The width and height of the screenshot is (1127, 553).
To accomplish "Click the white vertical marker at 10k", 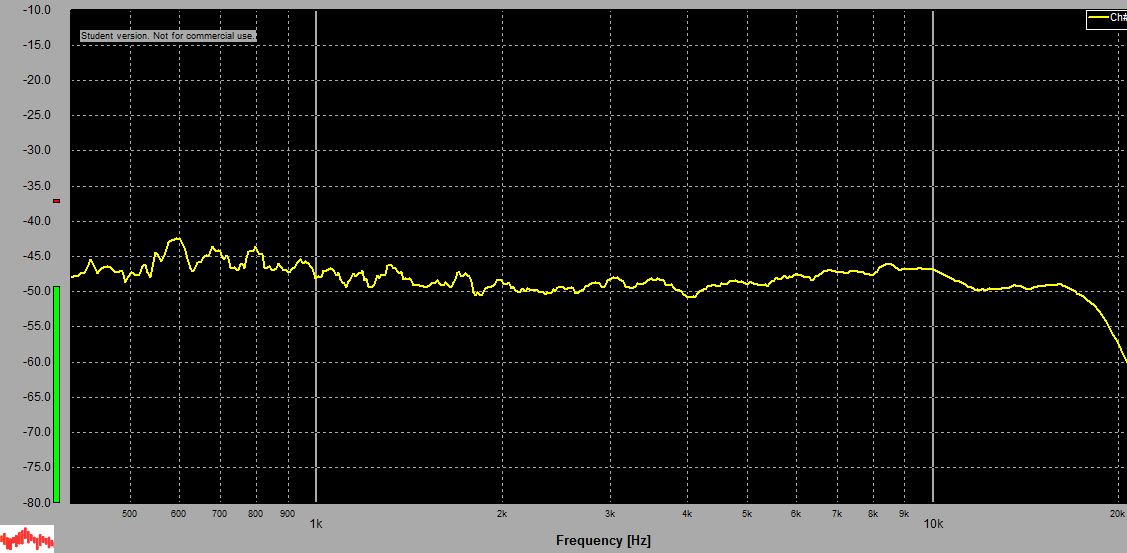I will tap(933, 256).
